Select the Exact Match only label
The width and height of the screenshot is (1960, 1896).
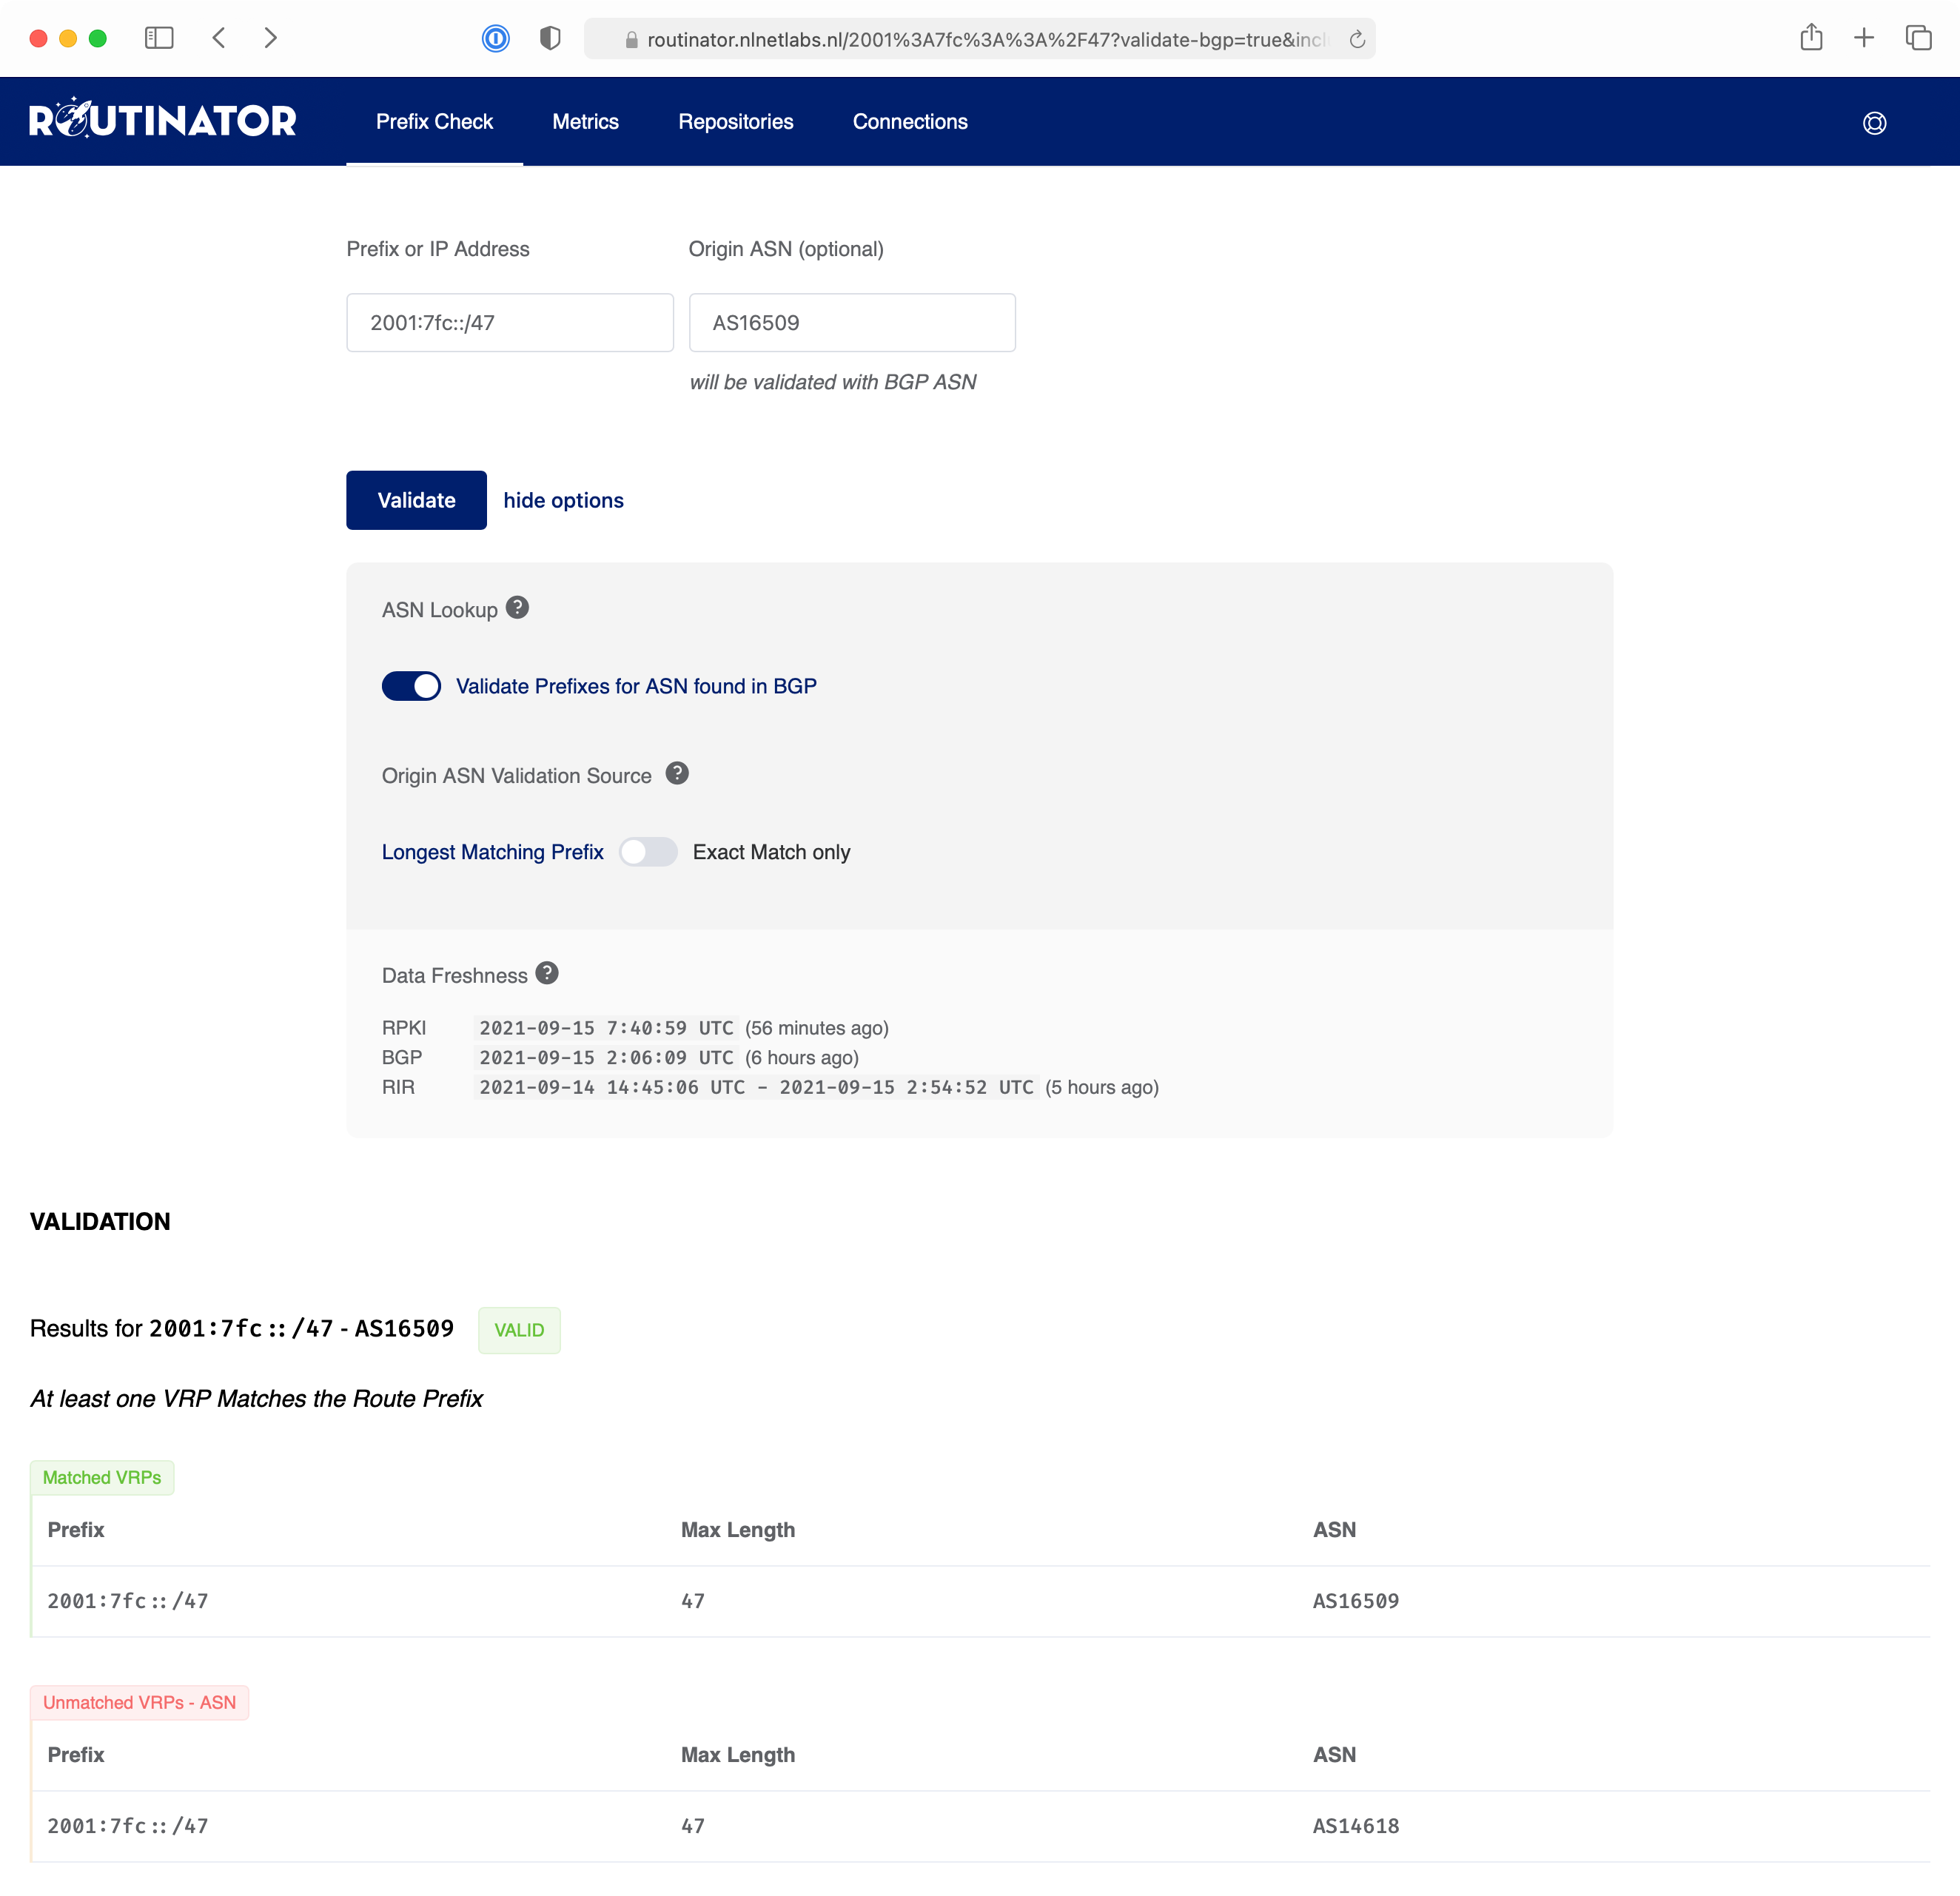771,852
